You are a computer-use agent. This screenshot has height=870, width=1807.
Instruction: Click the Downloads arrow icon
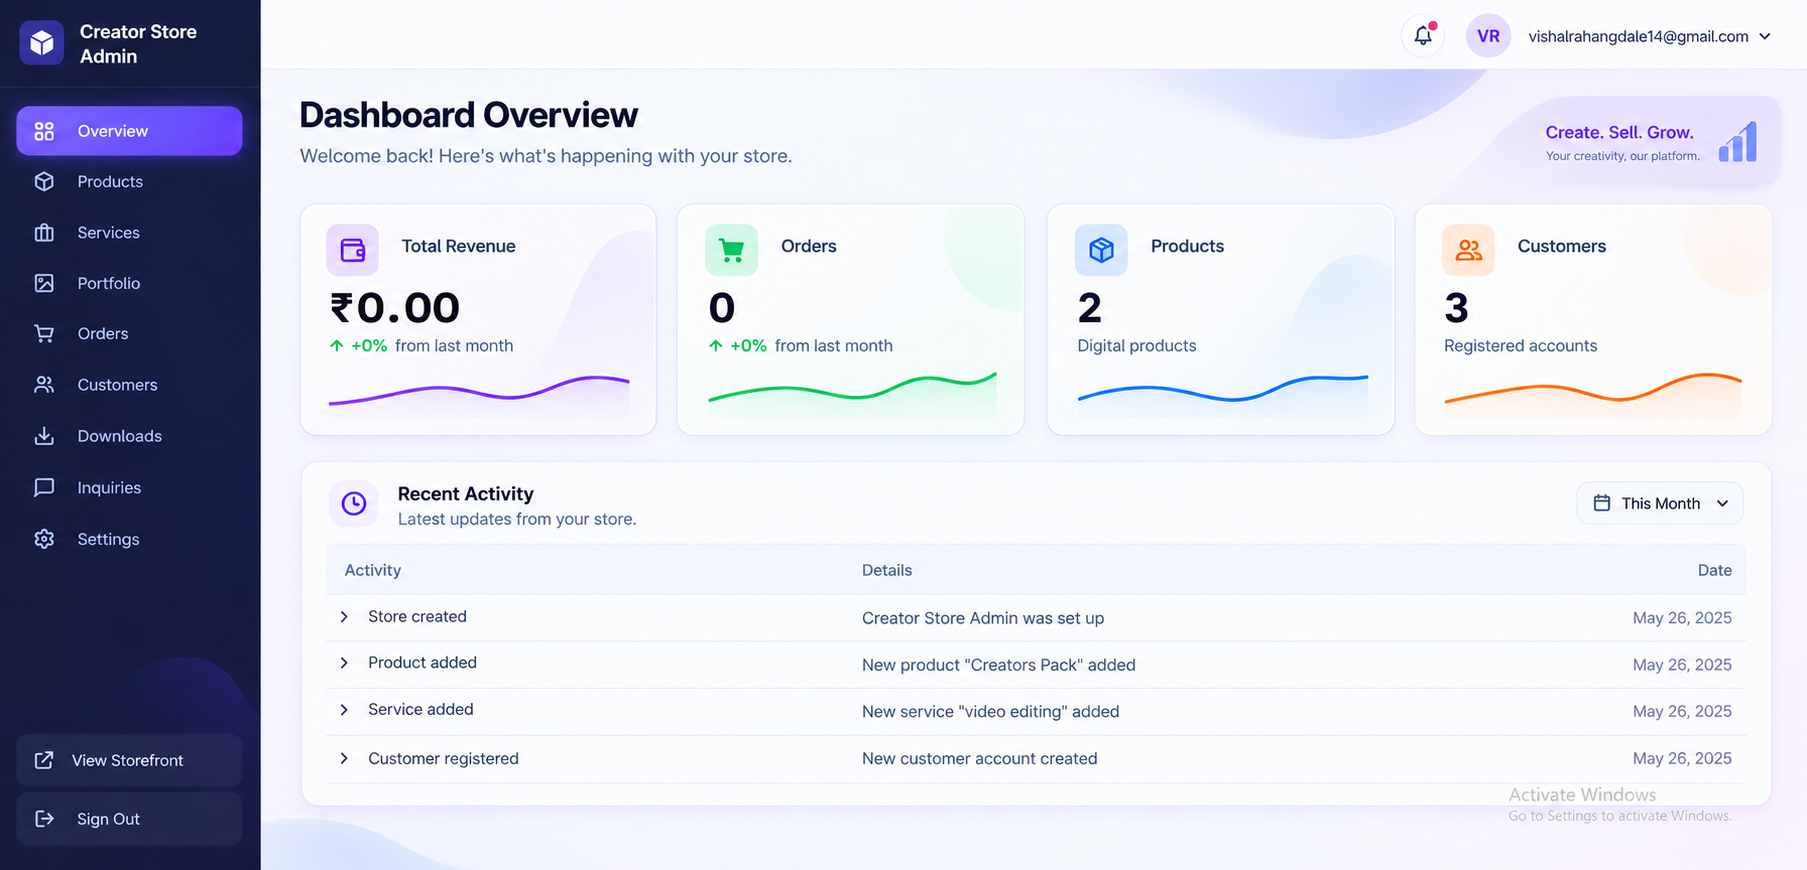coord(44,436)
